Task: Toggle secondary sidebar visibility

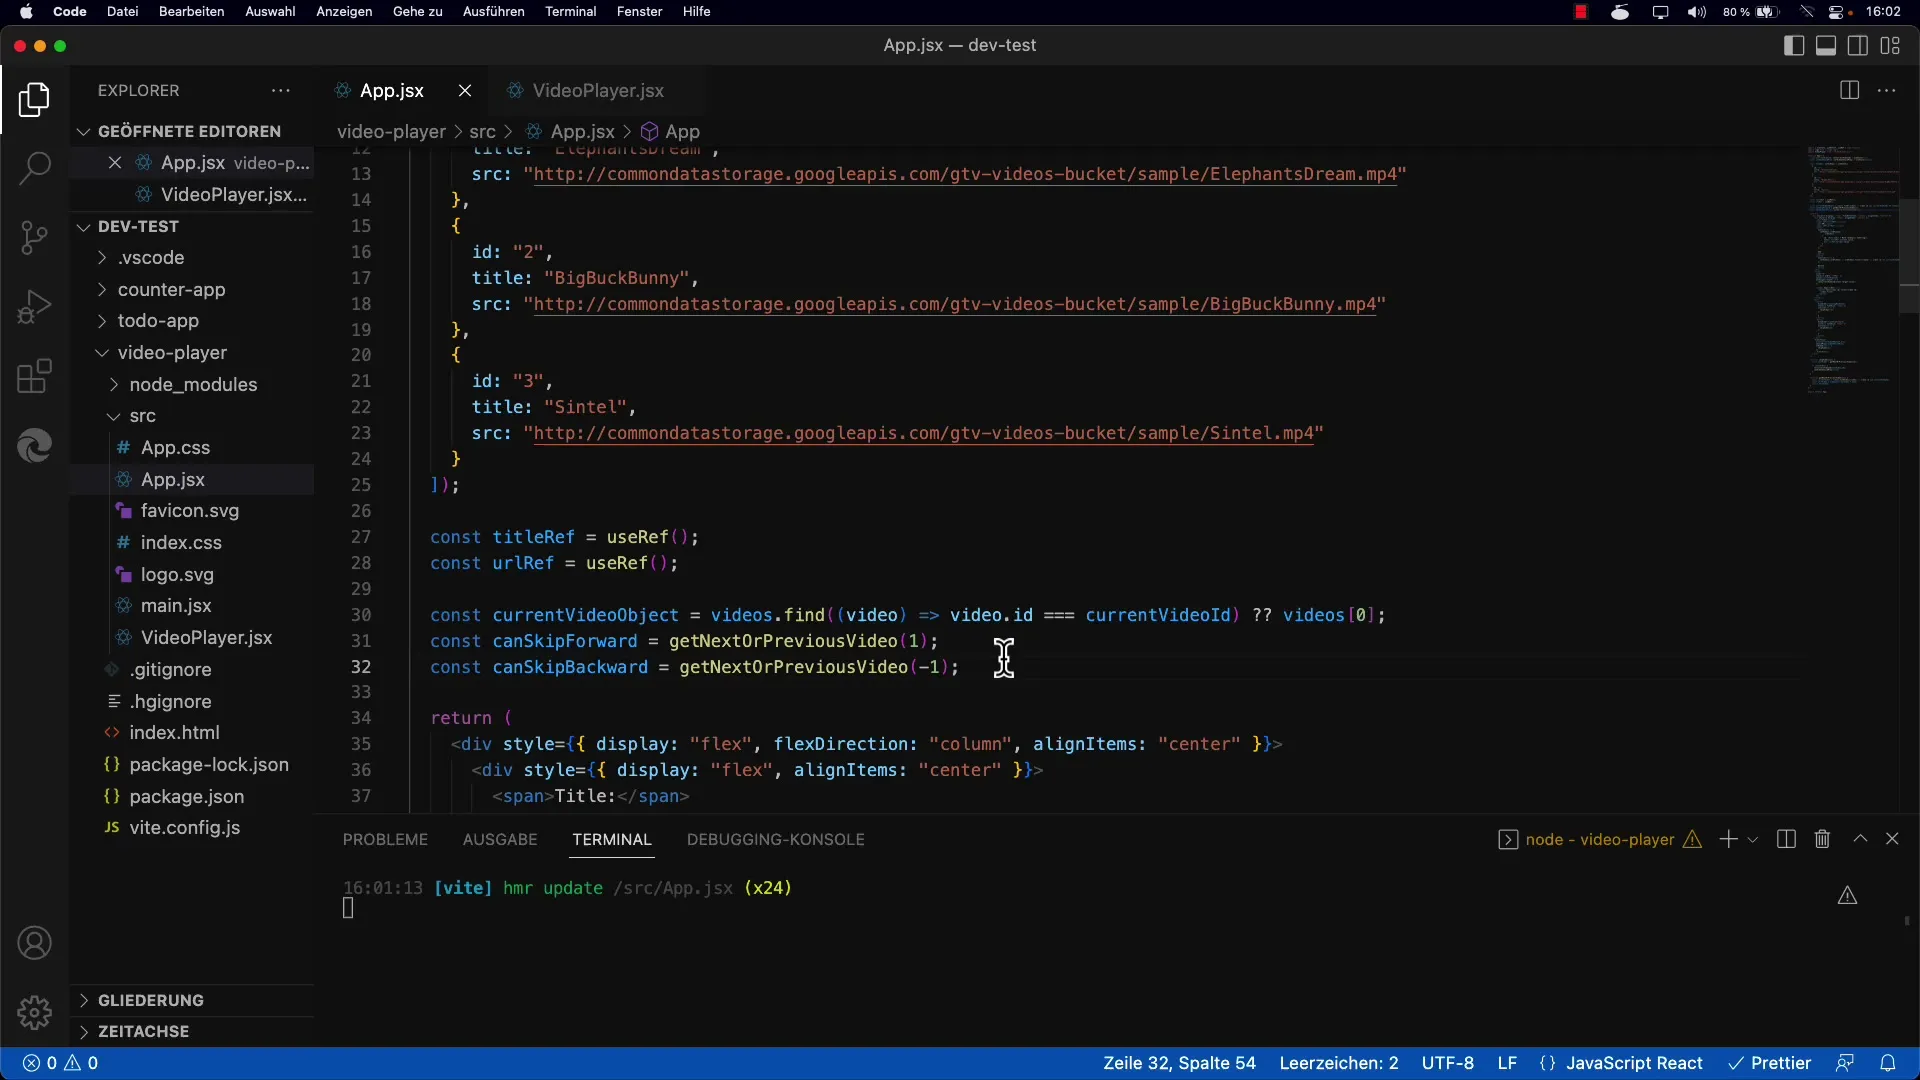Action: click(1858, 46)
